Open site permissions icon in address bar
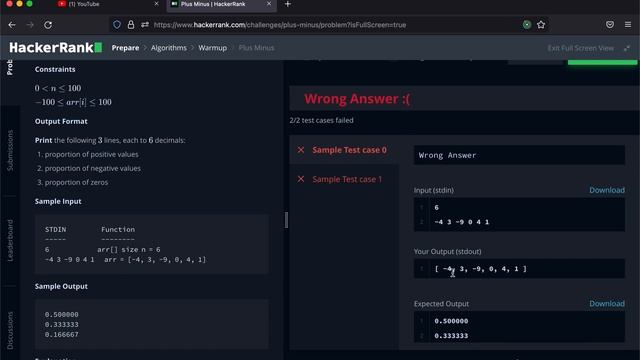 click(x=145, y=25)
